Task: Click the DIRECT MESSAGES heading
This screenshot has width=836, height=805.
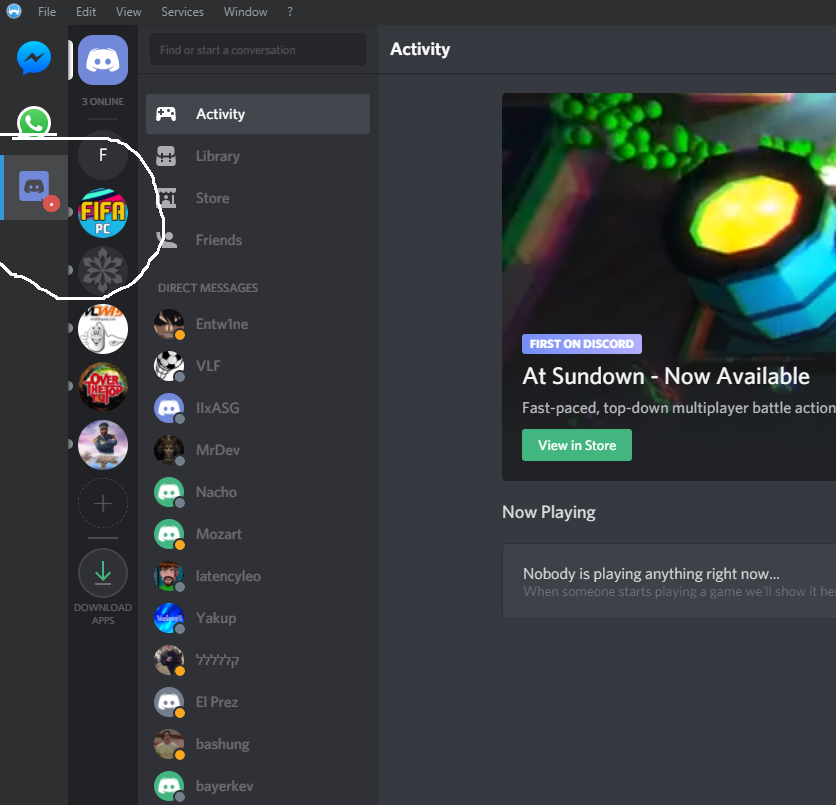Action: (x=208, y=288)
